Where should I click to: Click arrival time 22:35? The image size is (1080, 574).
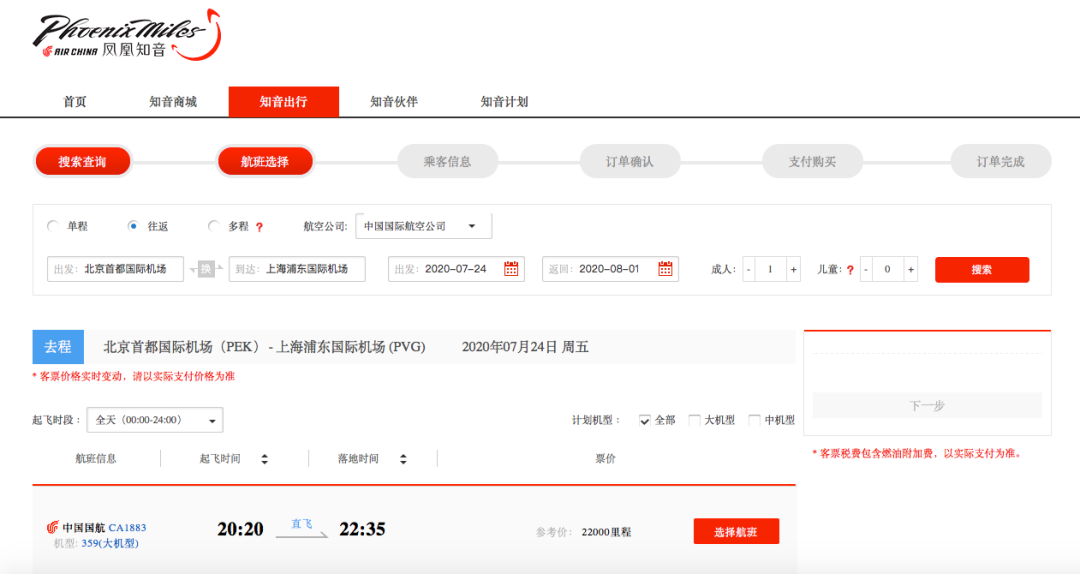pyautogui.click(x=362, y=529)
